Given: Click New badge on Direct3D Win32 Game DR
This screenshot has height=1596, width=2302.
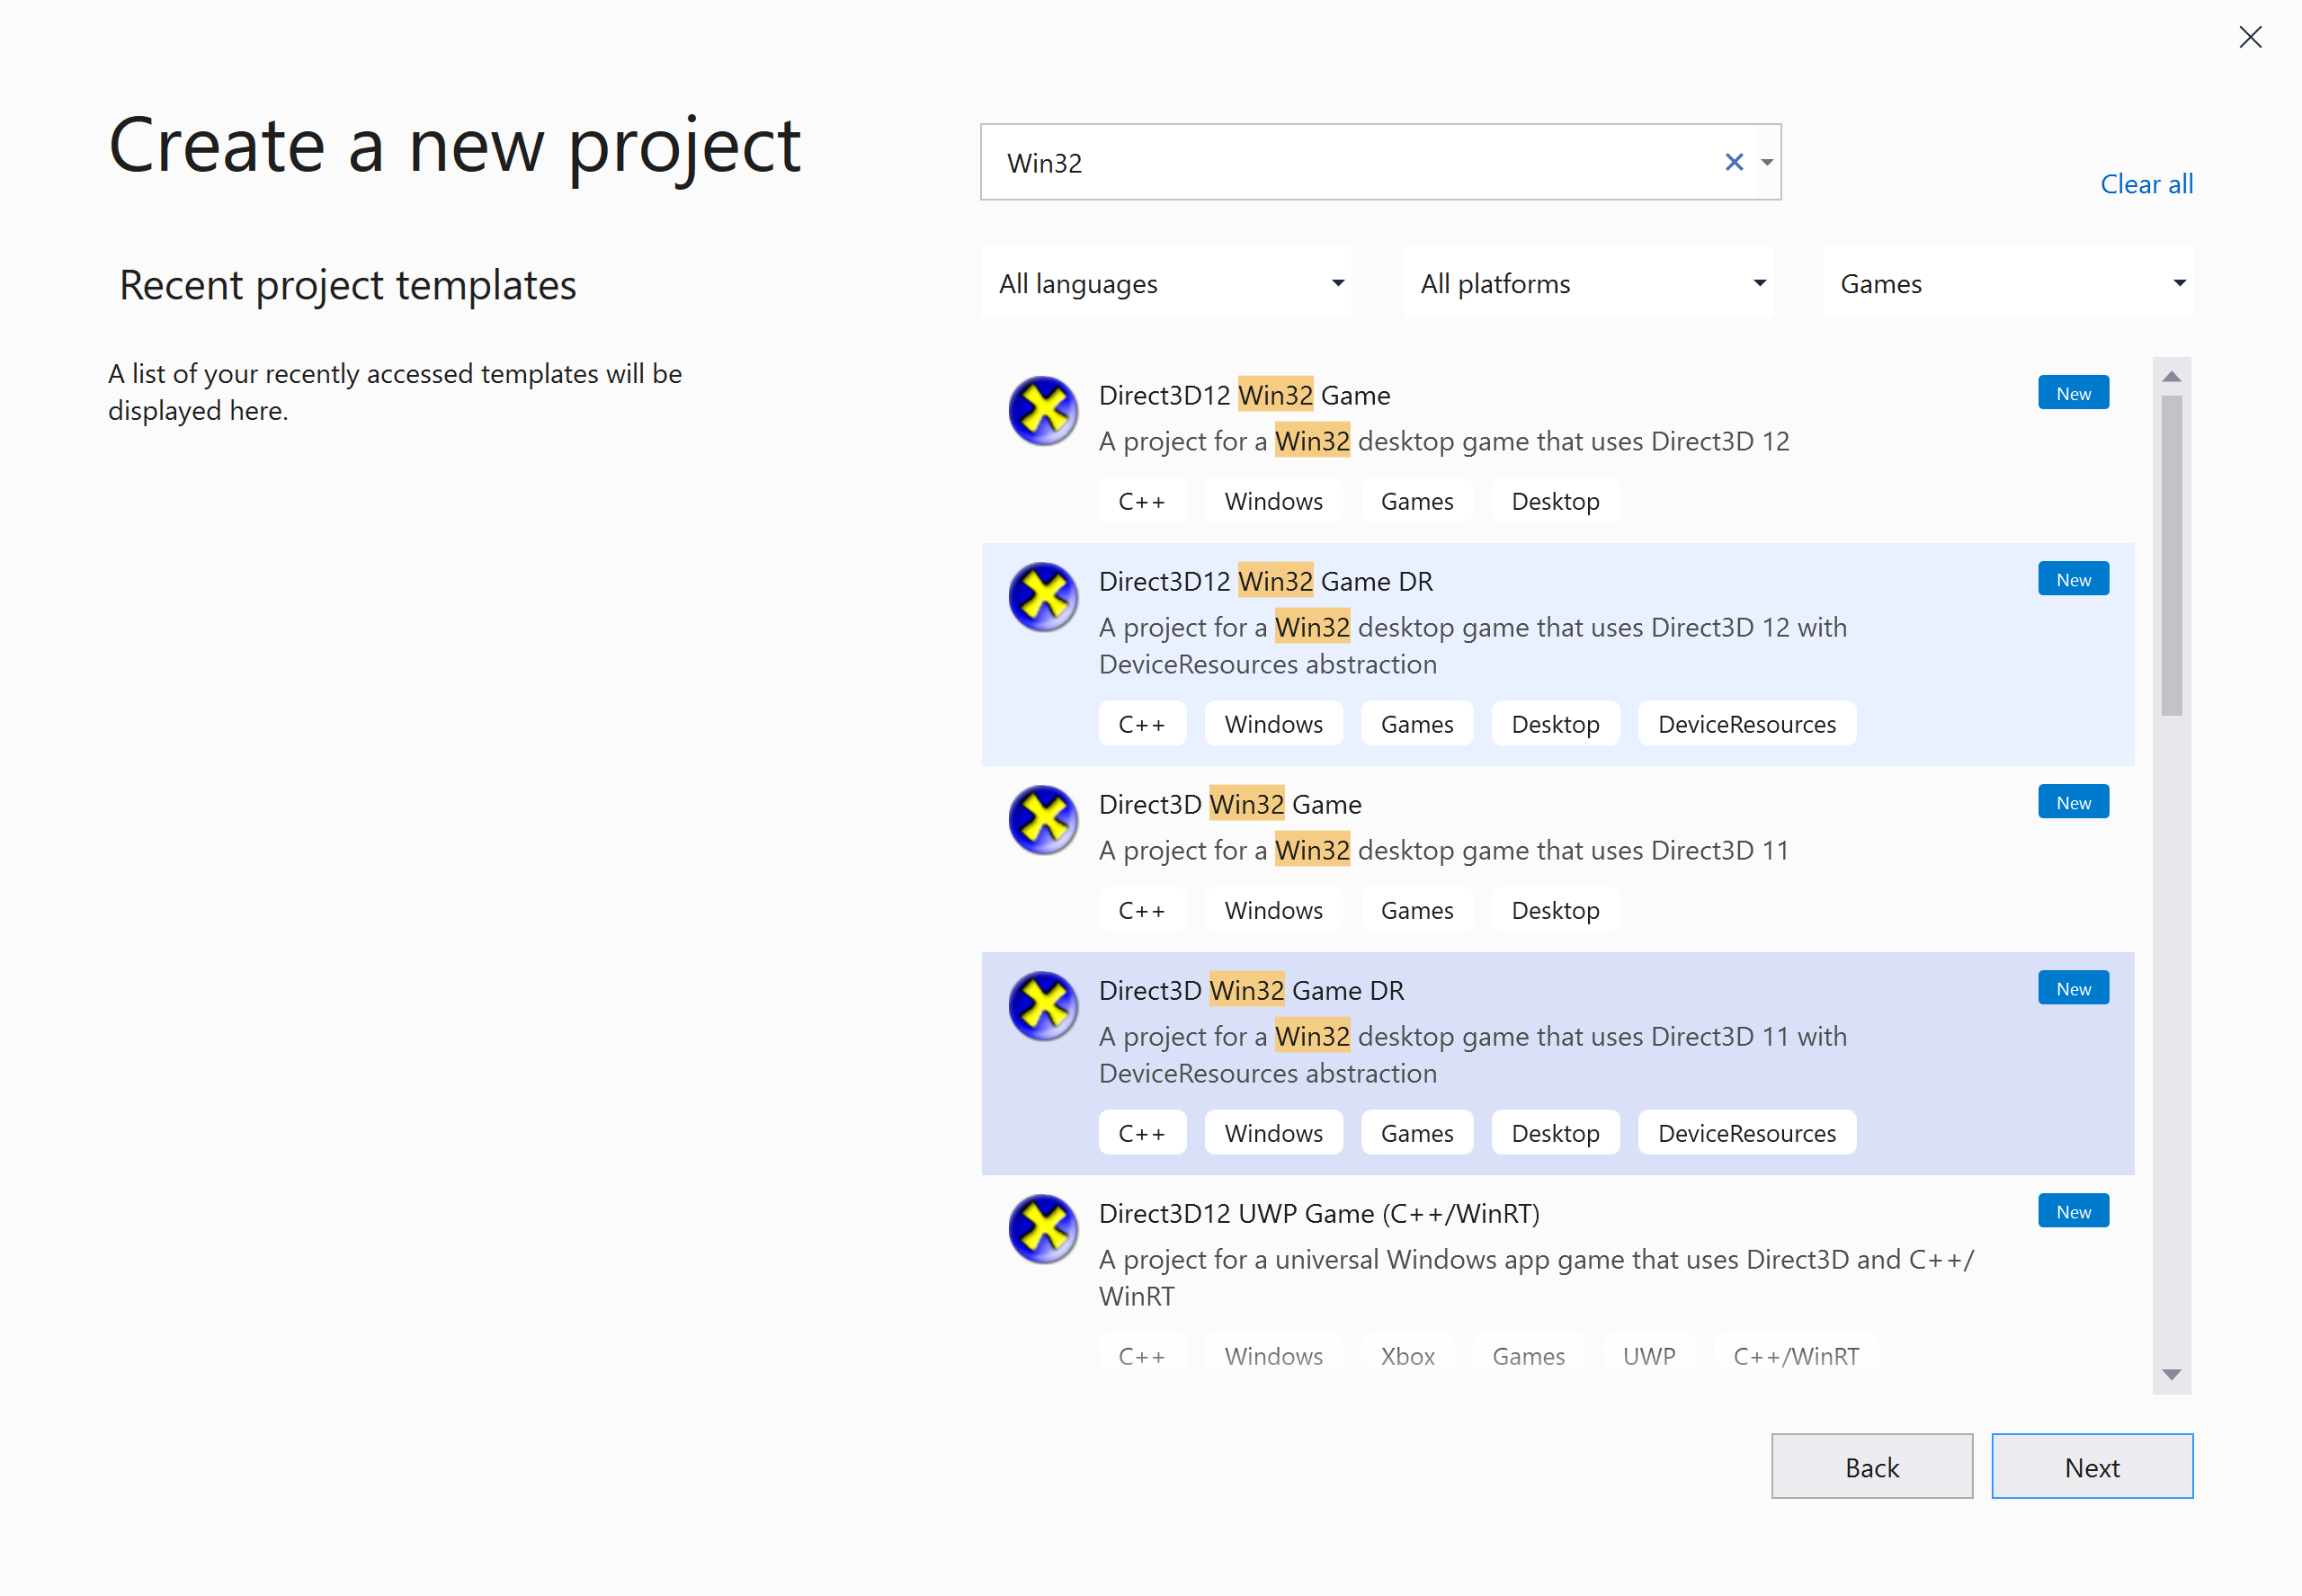Looking at the screenshot, I should (x=2073, y=988).
